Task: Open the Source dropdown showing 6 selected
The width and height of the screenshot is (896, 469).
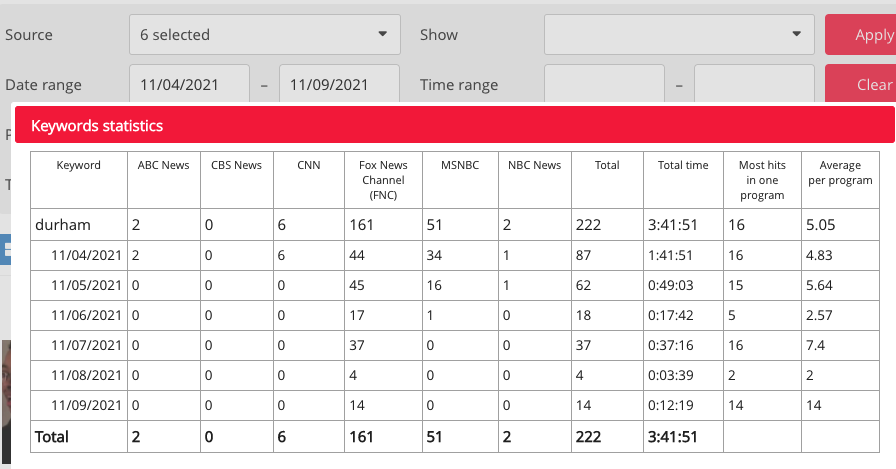Action: point(265,35)
